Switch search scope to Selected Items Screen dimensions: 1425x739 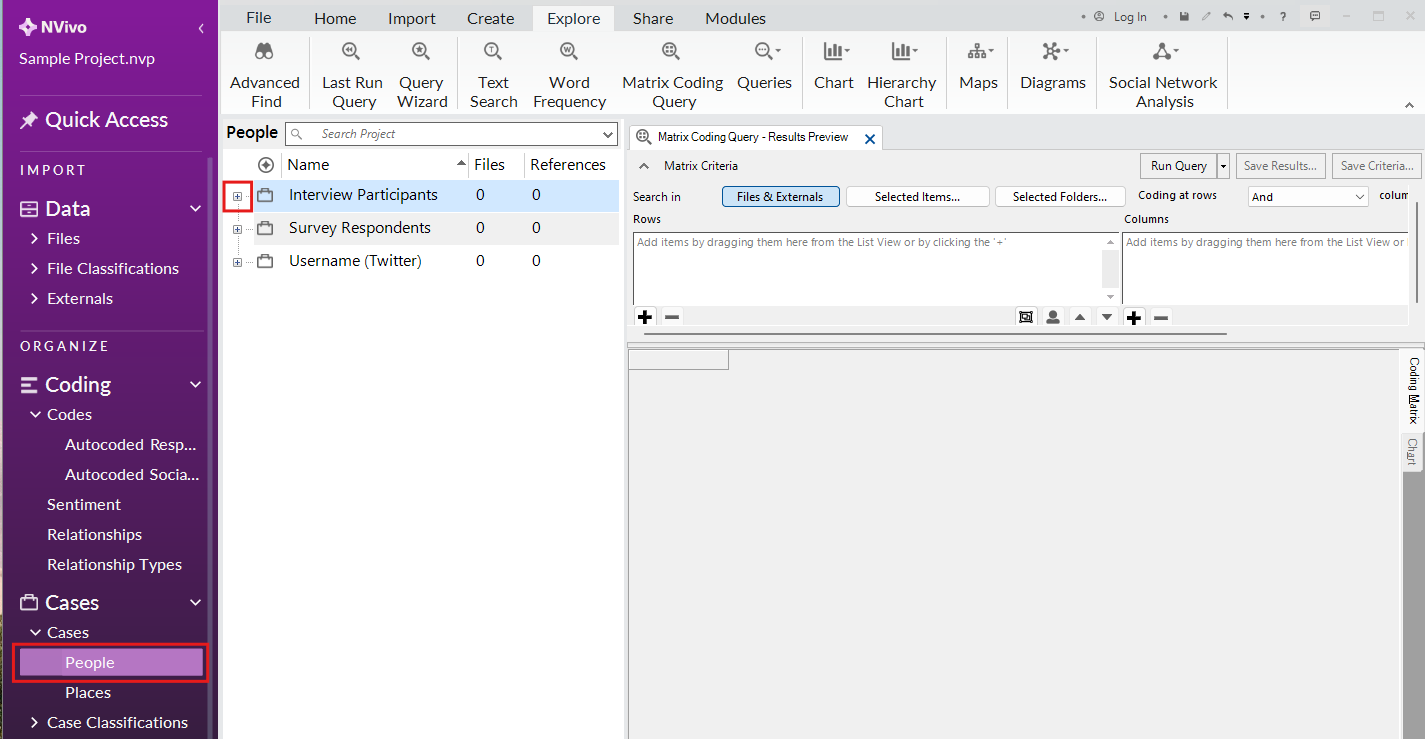point(917,196)
